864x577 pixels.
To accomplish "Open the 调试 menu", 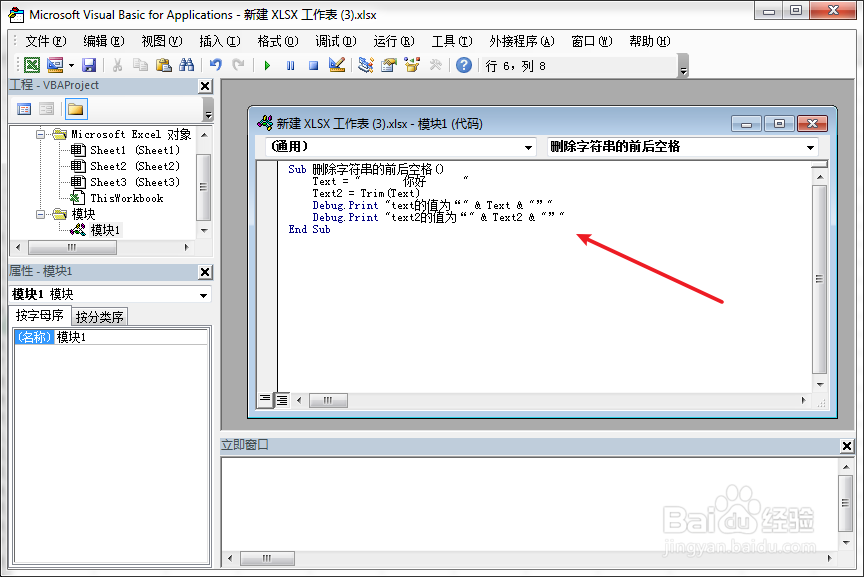I will pos(336,41).
